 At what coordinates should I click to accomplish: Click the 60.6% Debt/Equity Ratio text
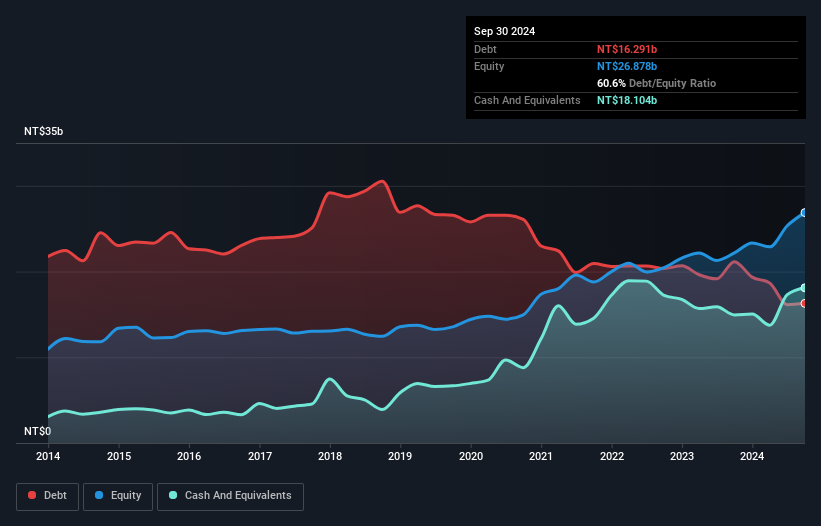tap(656, 83)
